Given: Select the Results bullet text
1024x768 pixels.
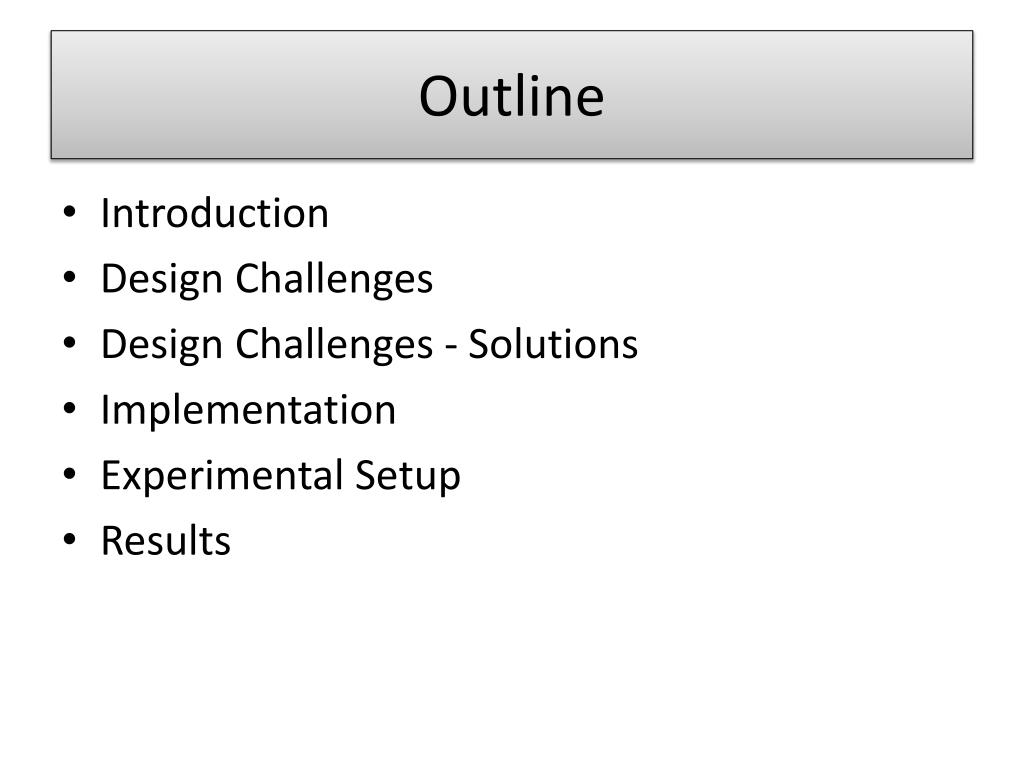Looking at the screenshot, I should [166, 541].
